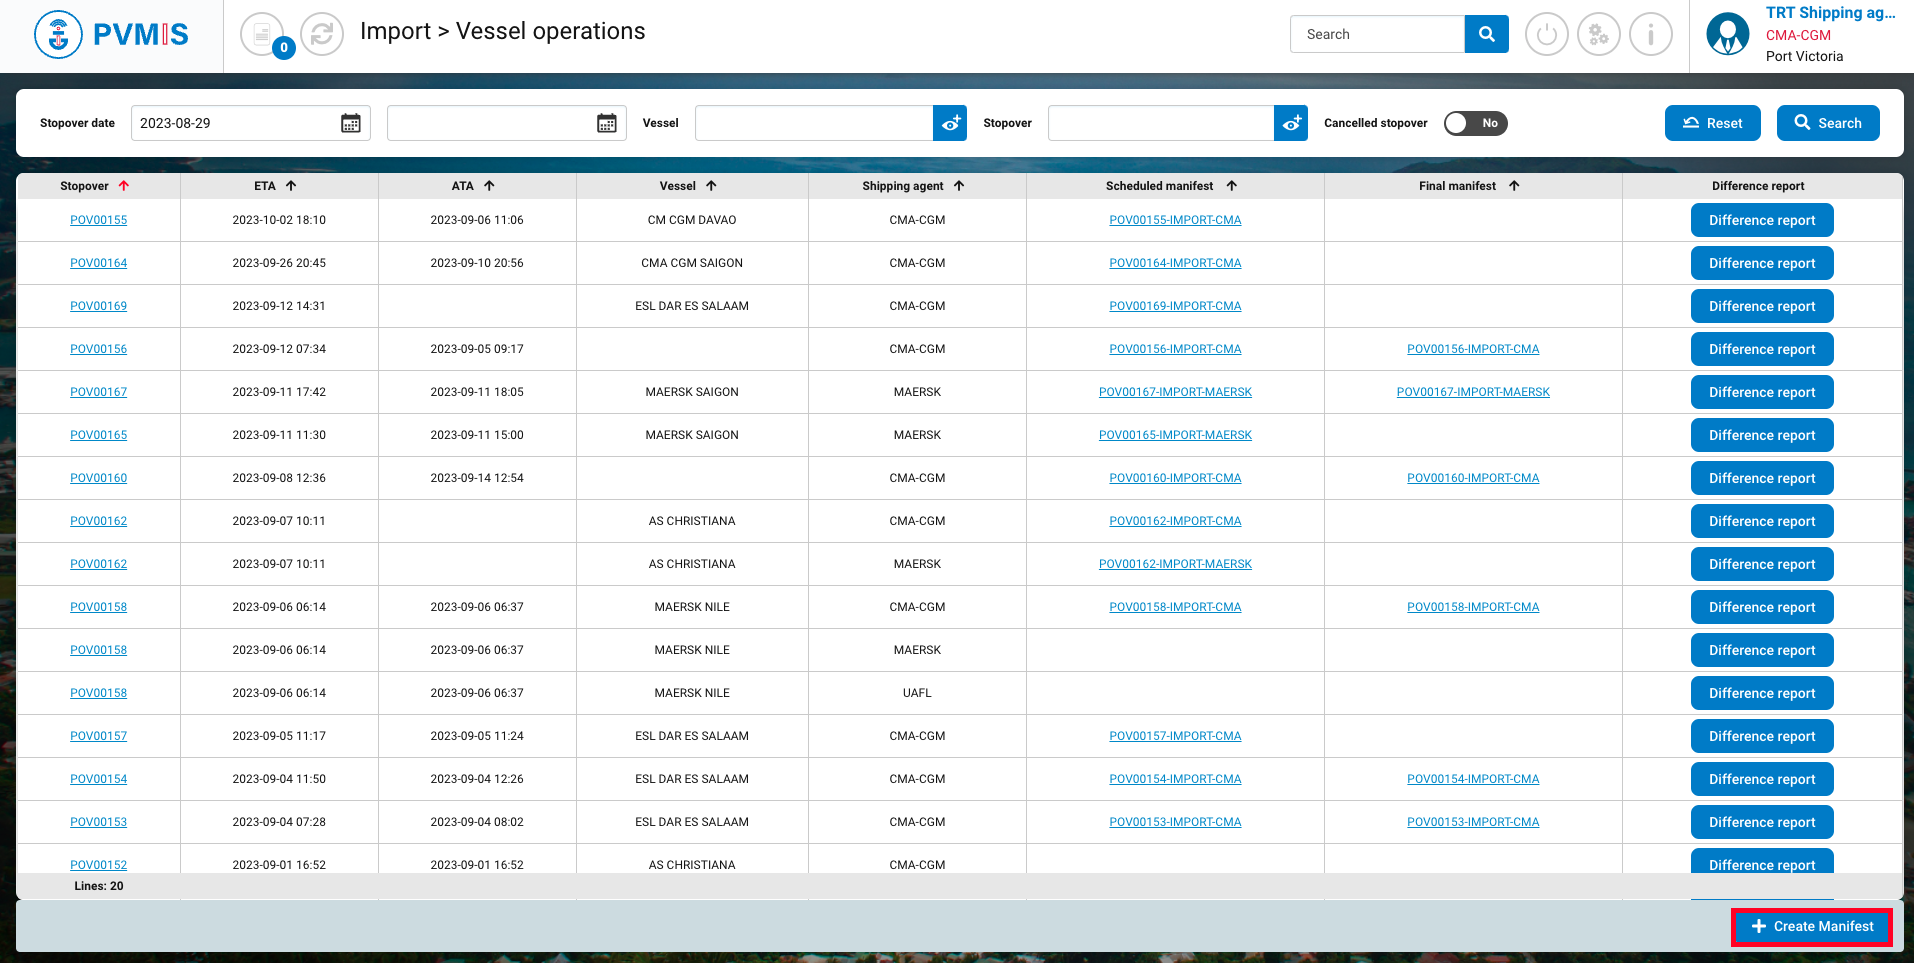The width and height of the screenshot is (1914, 963).
Task: Open the user profile avatar icon
Action: point(1727,35)
